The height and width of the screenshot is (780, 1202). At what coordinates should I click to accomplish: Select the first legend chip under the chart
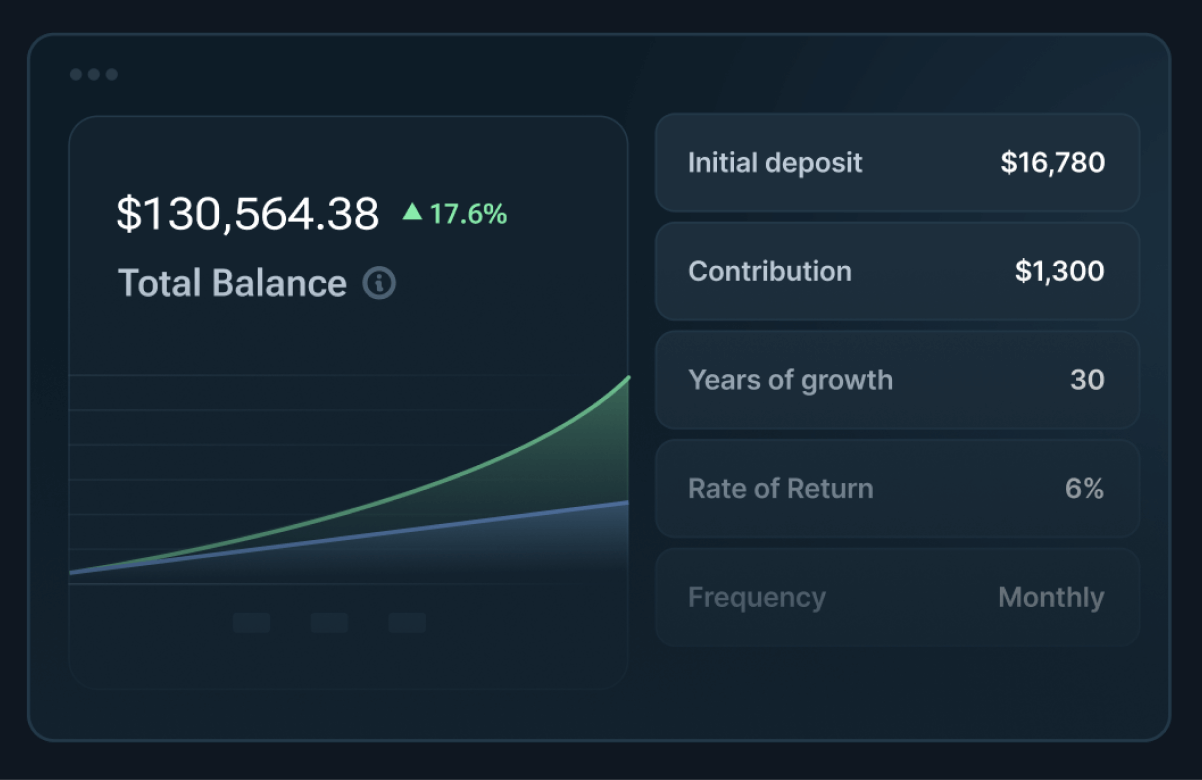point(251,623)
